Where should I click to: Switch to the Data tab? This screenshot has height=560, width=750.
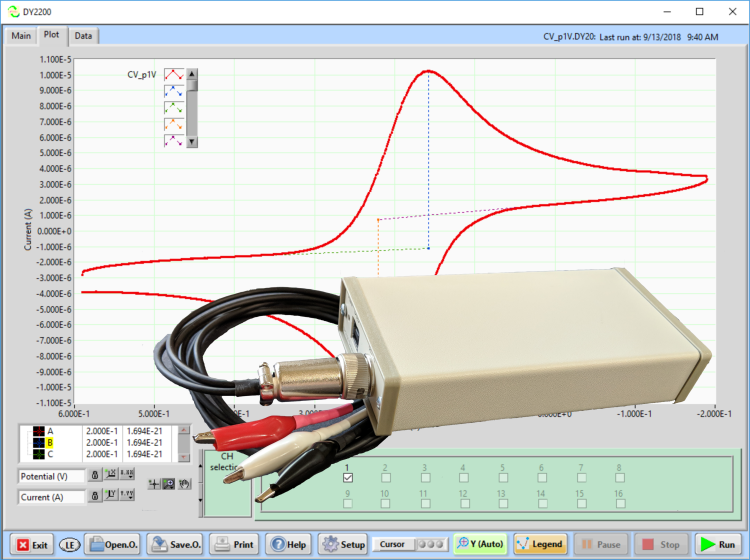pos(83,36)
